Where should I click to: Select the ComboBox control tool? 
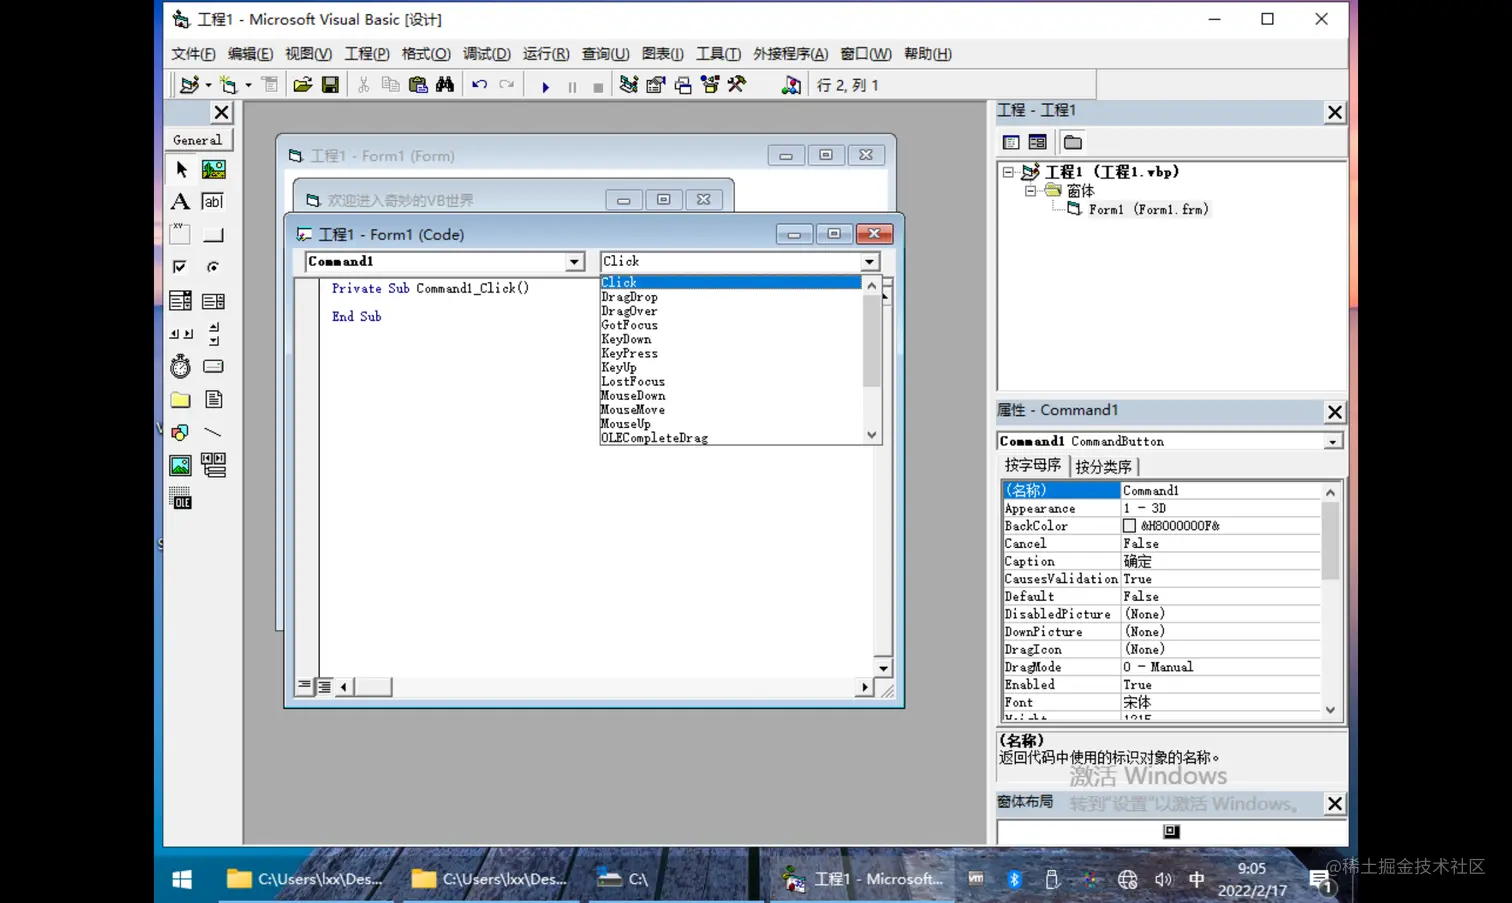[180, 301]
